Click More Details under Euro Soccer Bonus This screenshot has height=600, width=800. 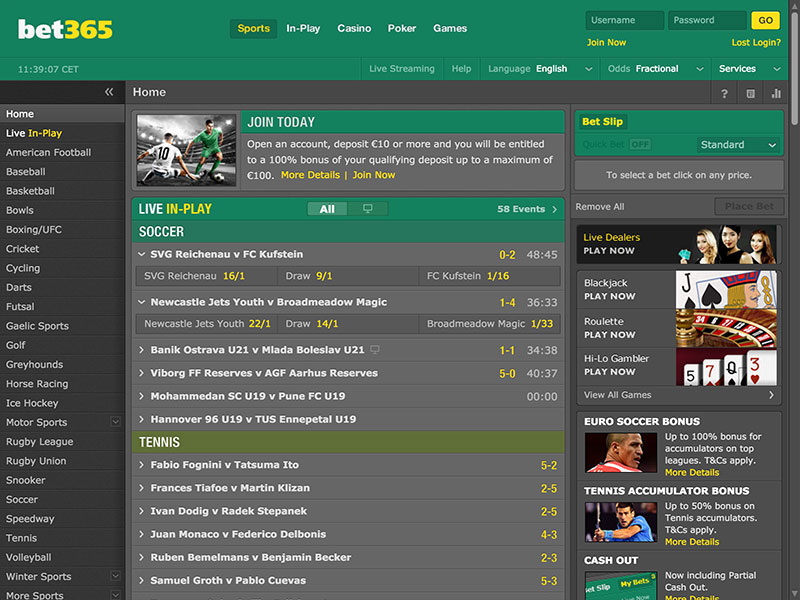(692, 472)
